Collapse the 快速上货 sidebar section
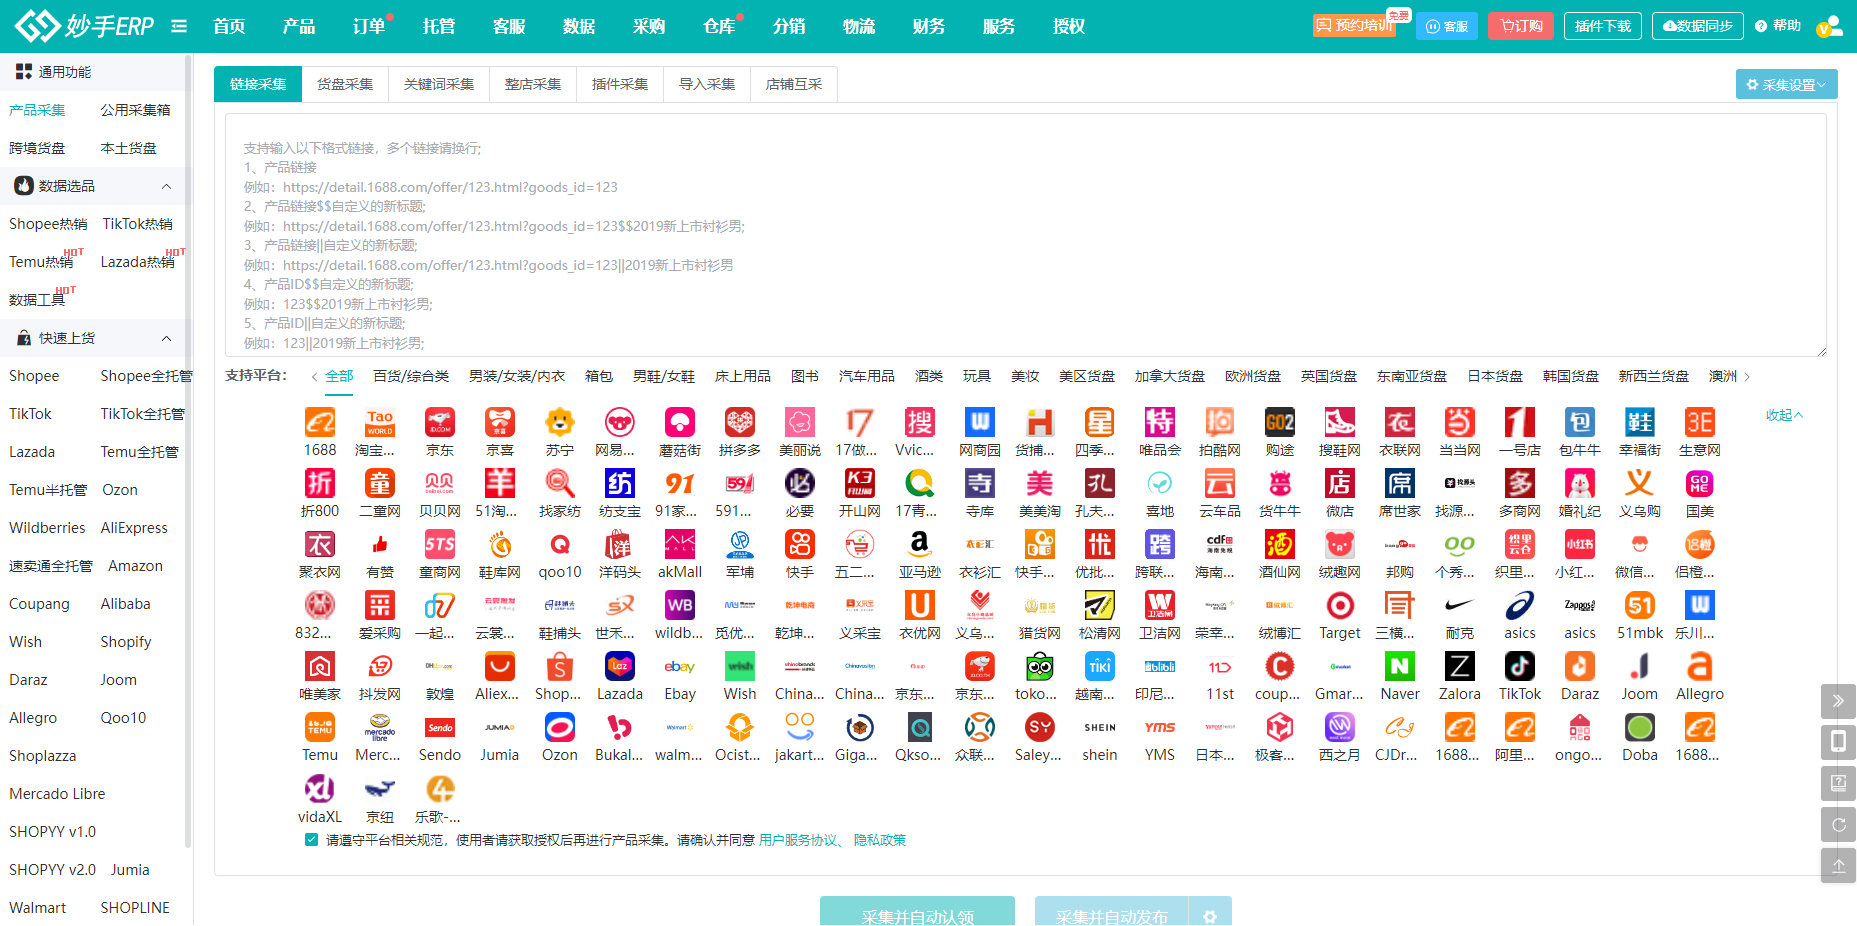Screen dimensions: 1857x926 tap(166, 338)
